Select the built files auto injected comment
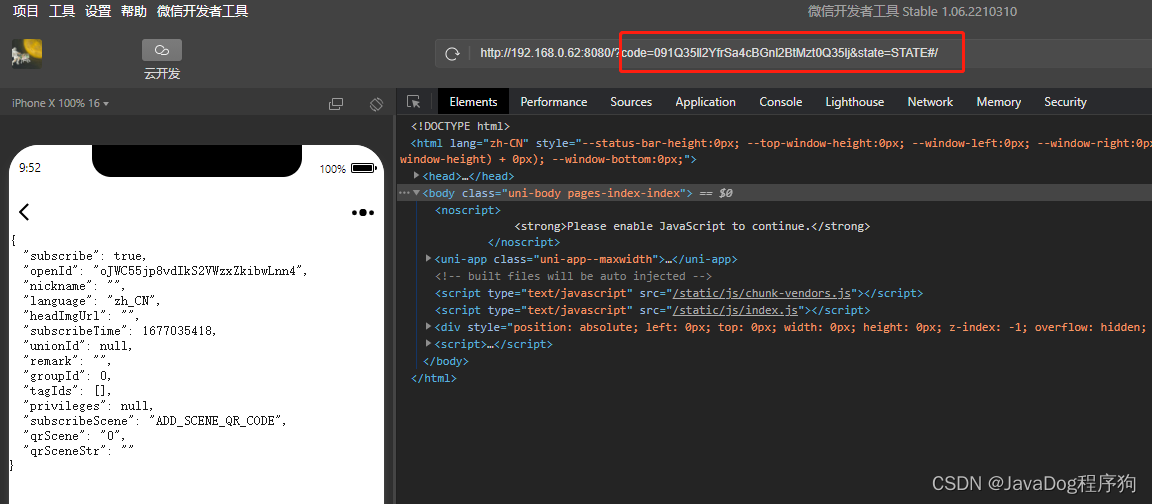This screenshot has width=1152, height=504. click(573, 276)
